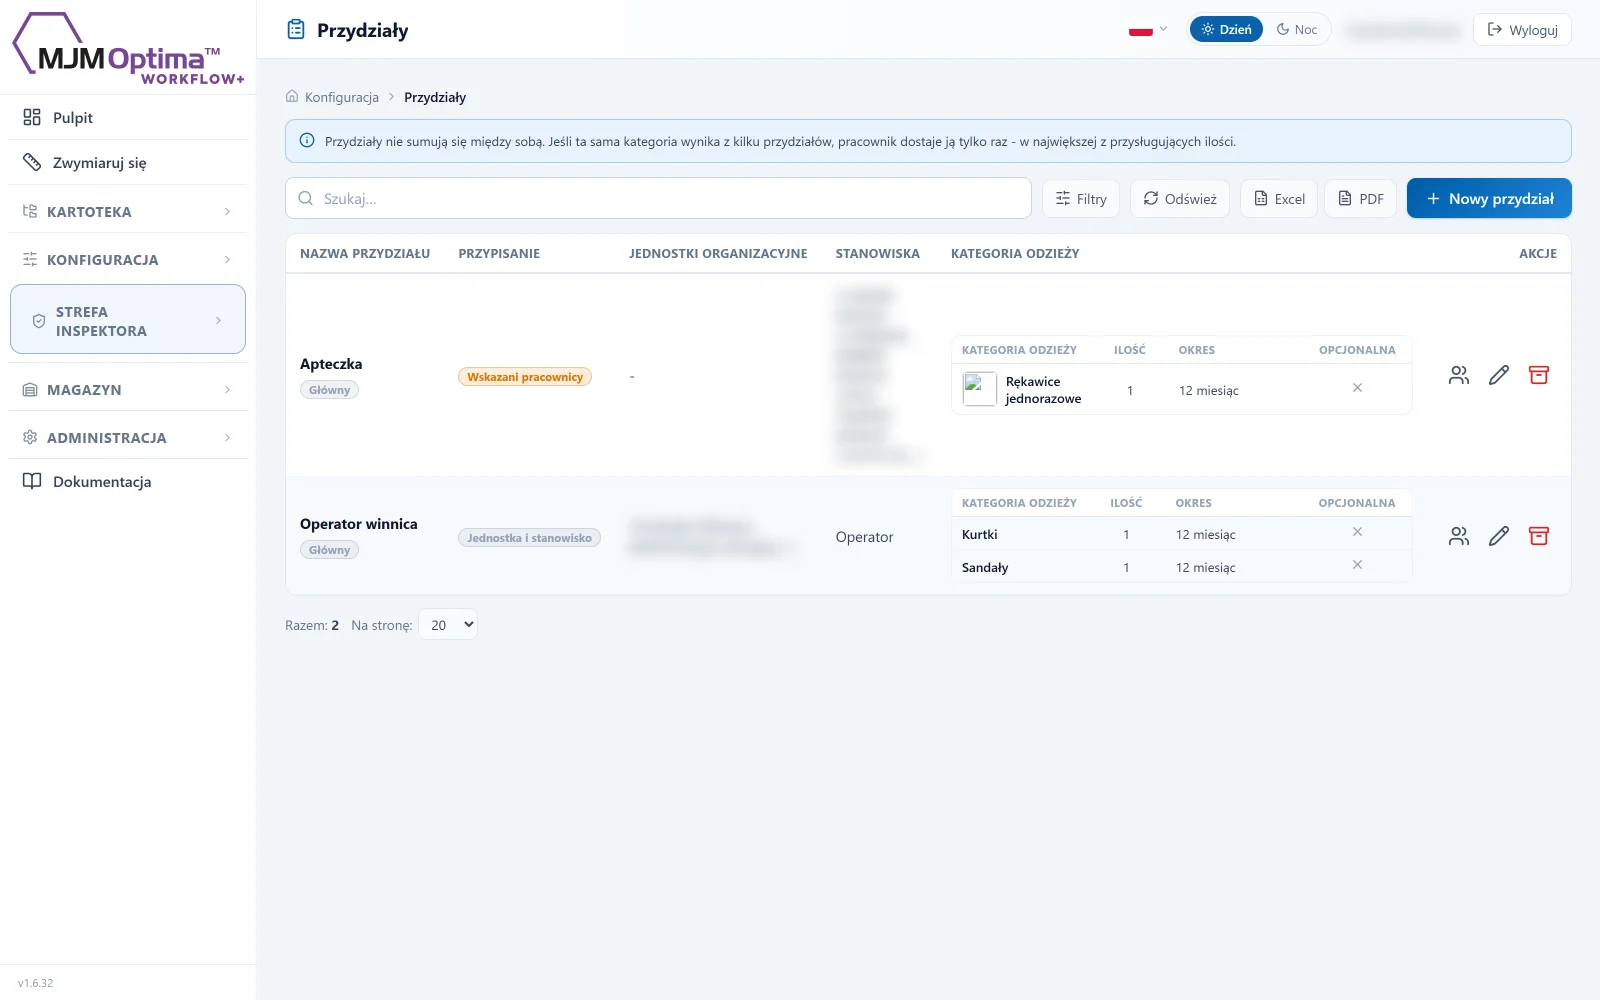Open Pulpit from the sidebar

click(x=128, y=118)
